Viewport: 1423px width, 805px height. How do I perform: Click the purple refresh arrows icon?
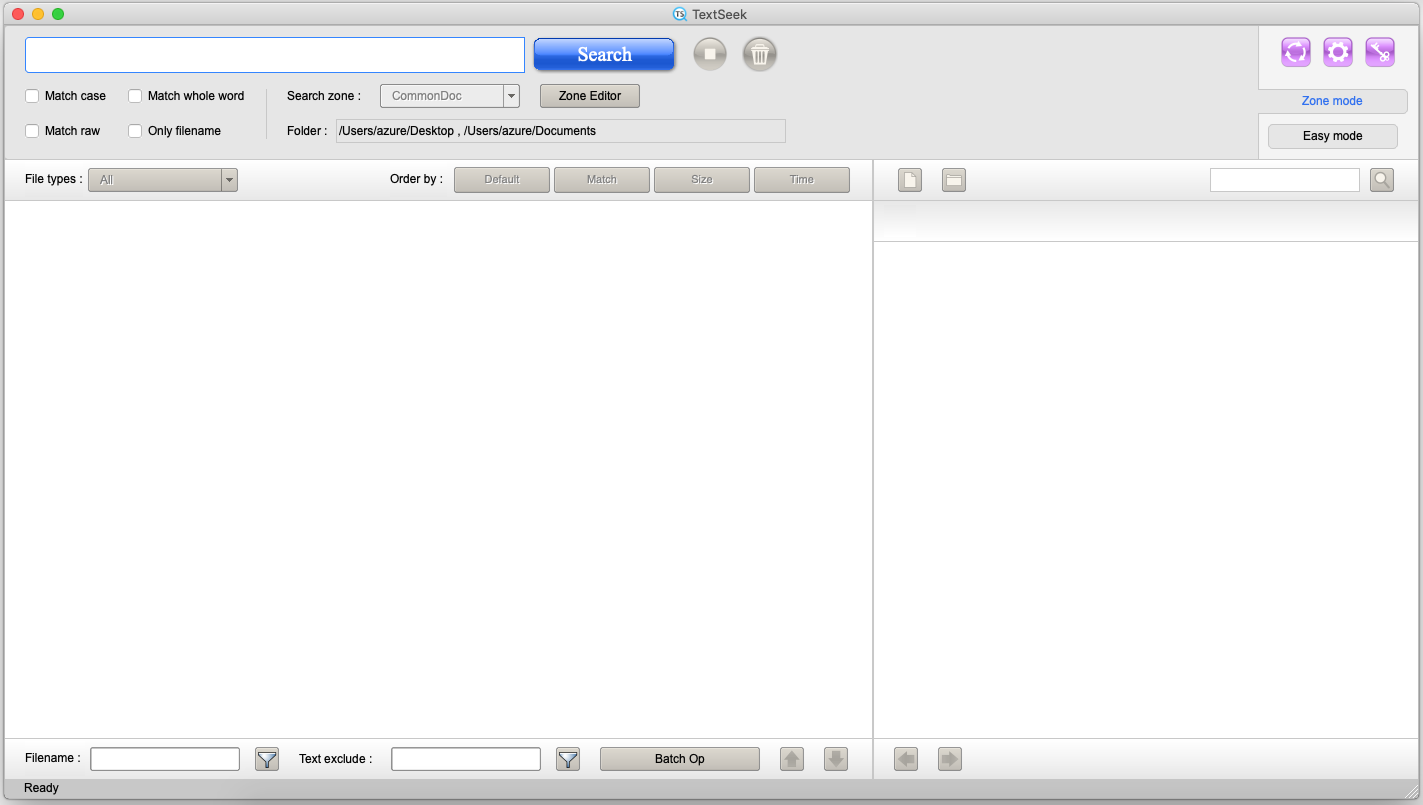point(1295,52)
